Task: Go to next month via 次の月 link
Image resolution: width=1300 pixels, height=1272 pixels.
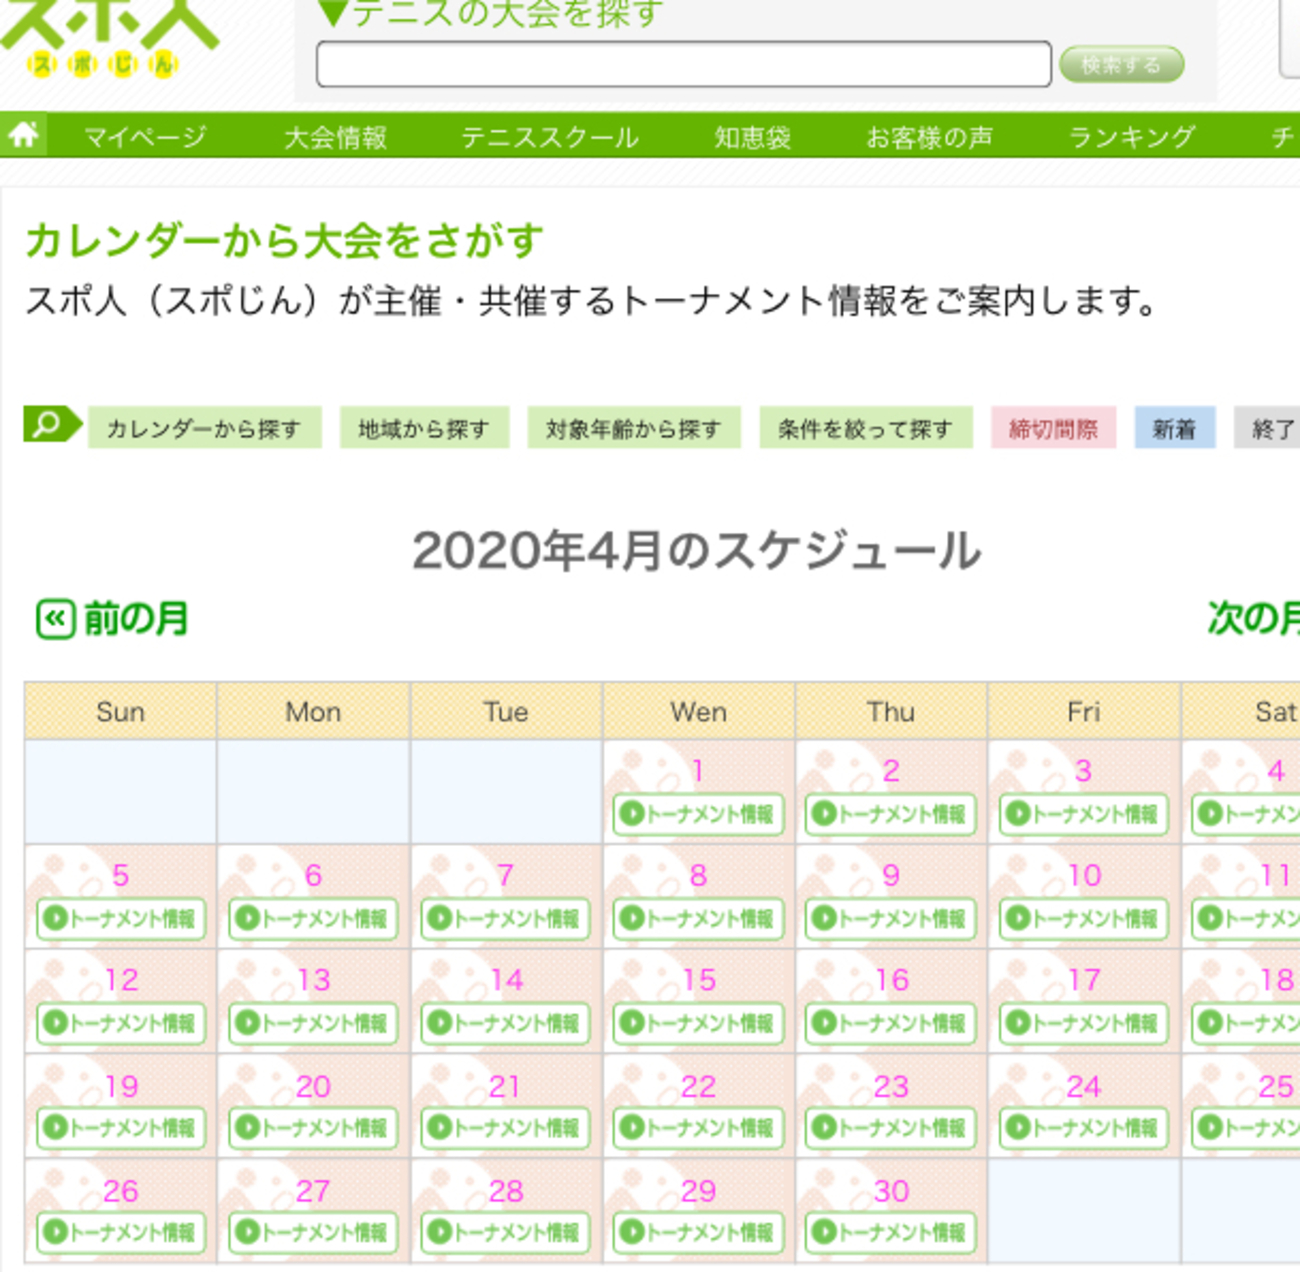Action: coord(1254,618)
